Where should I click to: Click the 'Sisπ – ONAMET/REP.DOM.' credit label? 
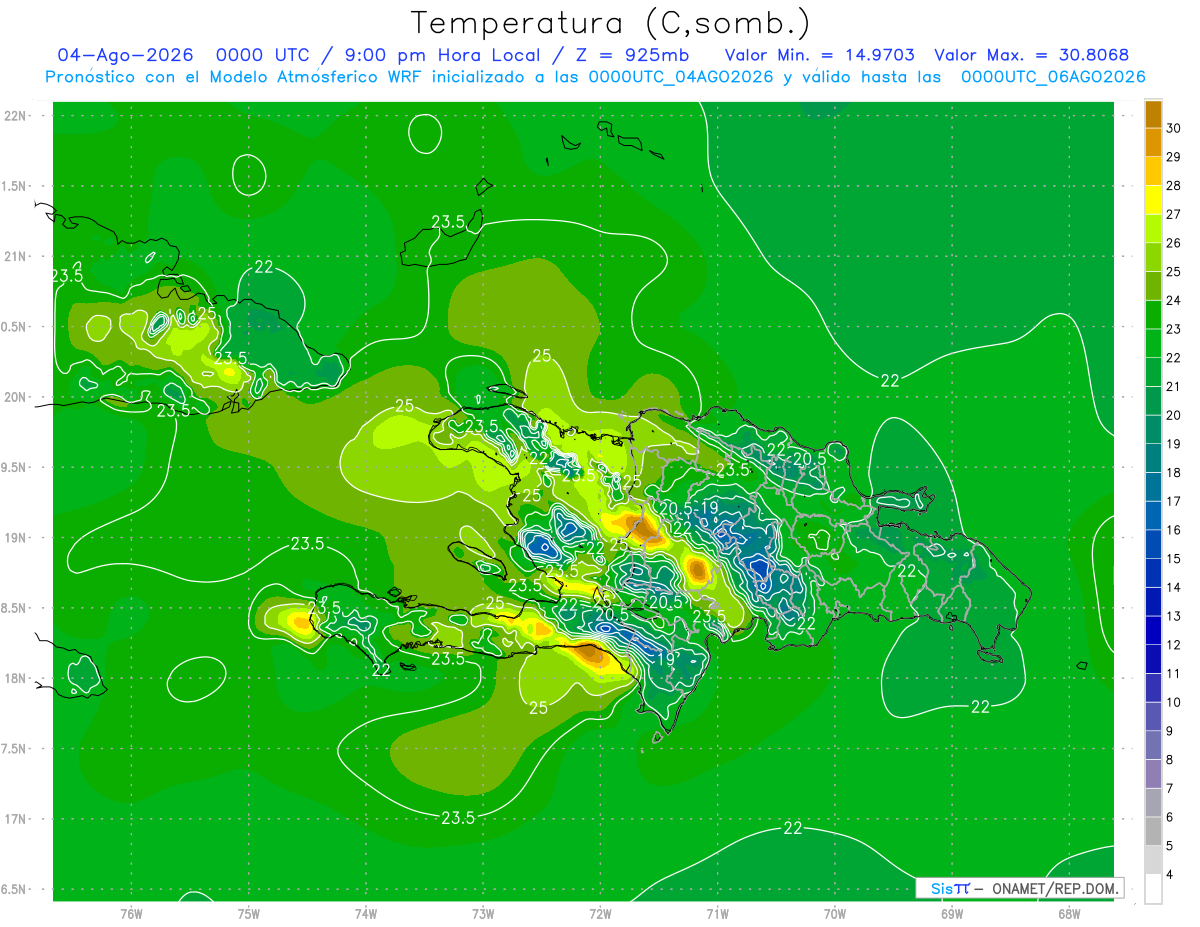tap(1021, 888)
